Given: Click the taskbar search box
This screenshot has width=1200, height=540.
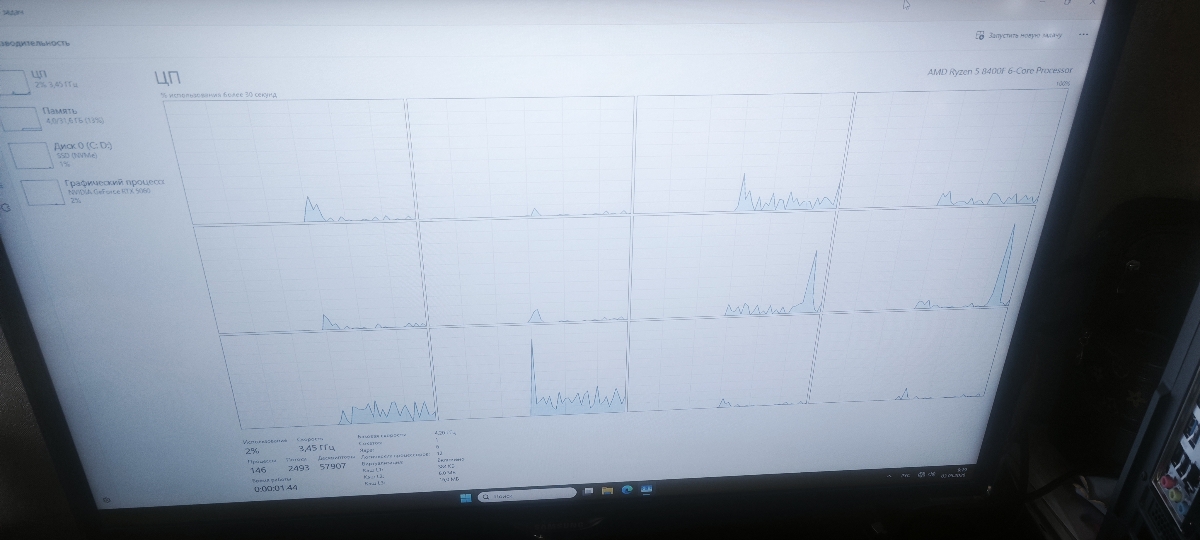Looking at the screenshot, I should coord(527,494).
